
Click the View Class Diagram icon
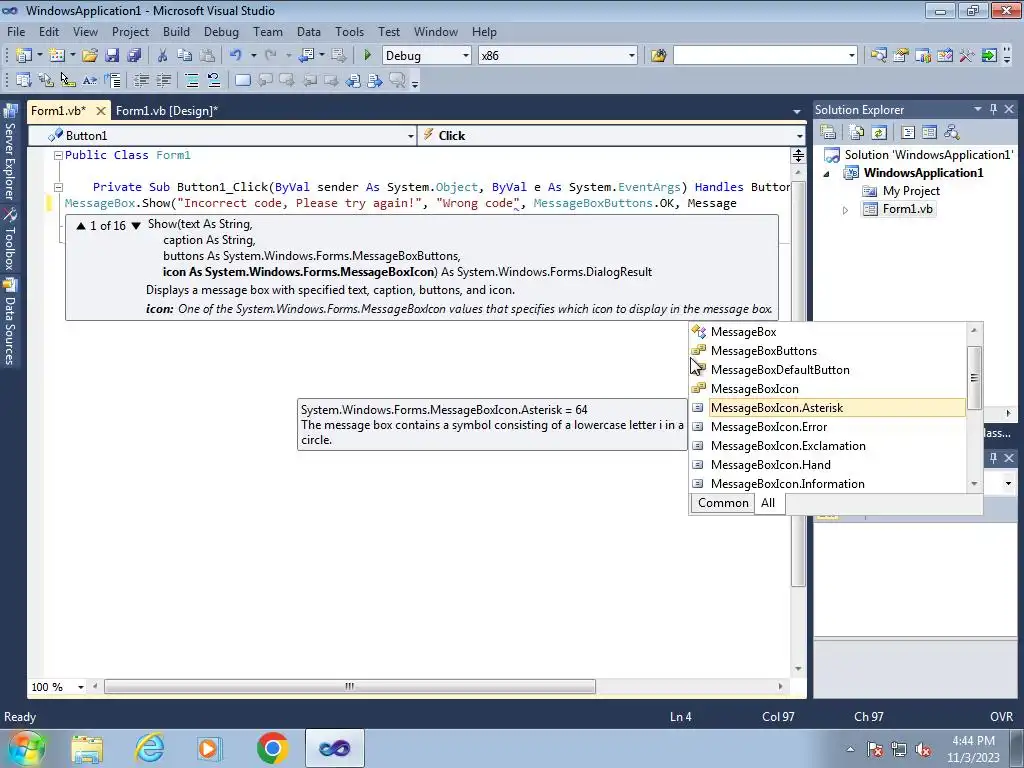point(952,133)
